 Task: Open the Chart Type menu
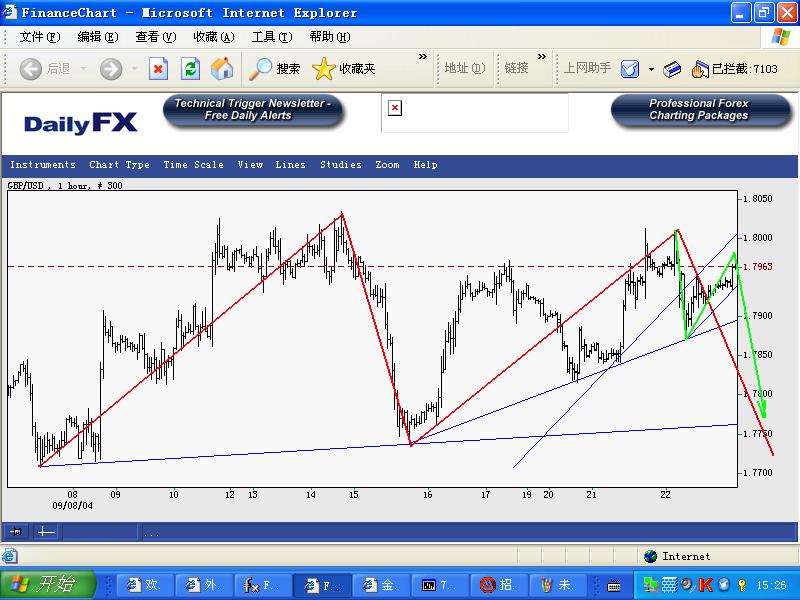[x=119, y=165]
